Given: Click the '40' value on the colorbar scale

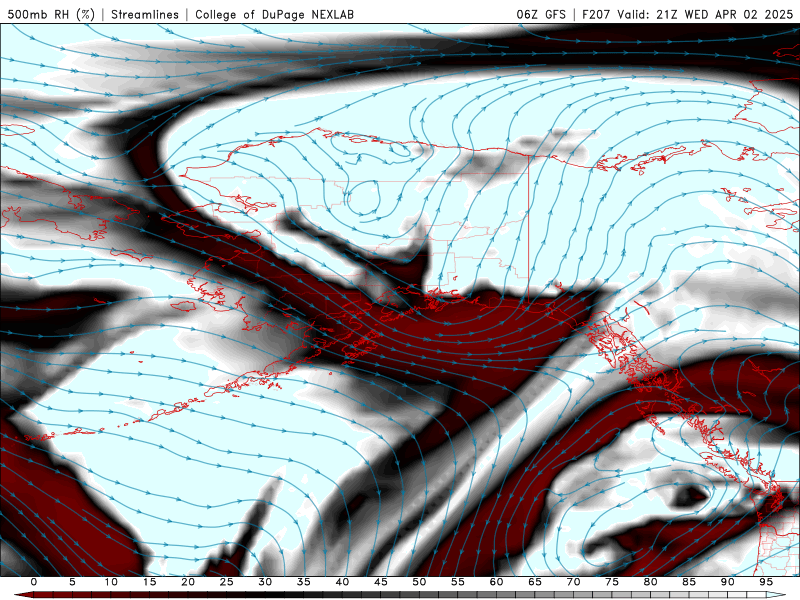Looking at the screenshot, I should pyautogui.click(x=342, y=582).
